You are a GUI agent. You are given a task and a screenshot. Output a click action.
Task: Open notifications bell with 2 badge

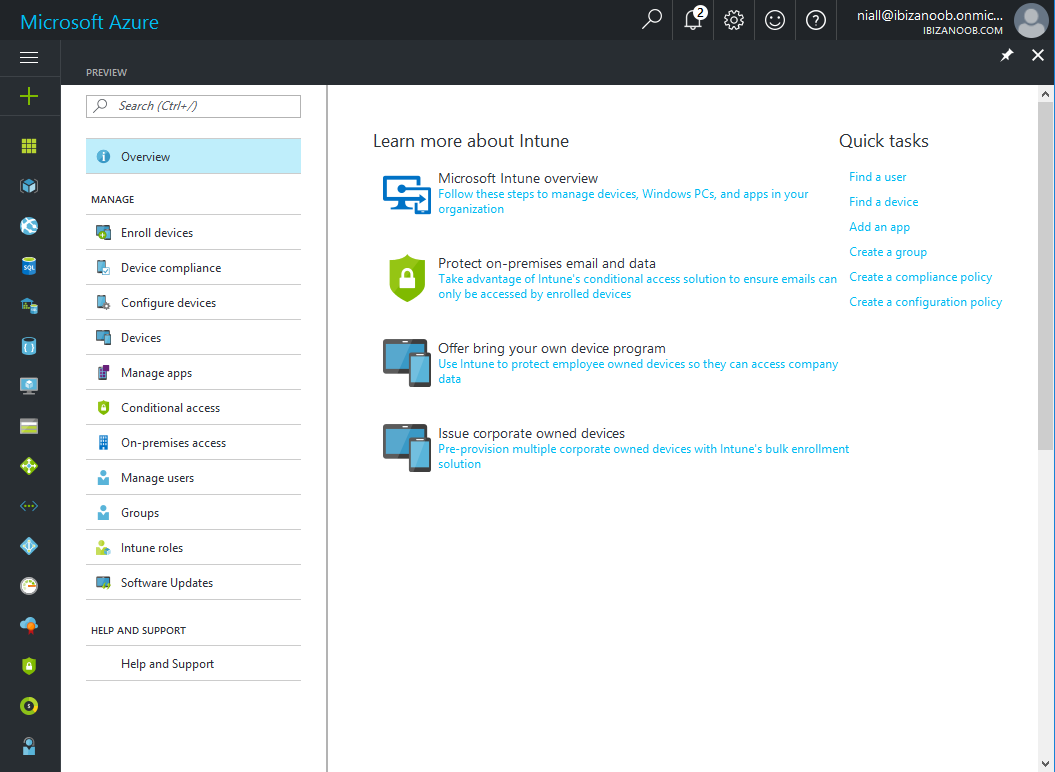(x=693, y=20)
